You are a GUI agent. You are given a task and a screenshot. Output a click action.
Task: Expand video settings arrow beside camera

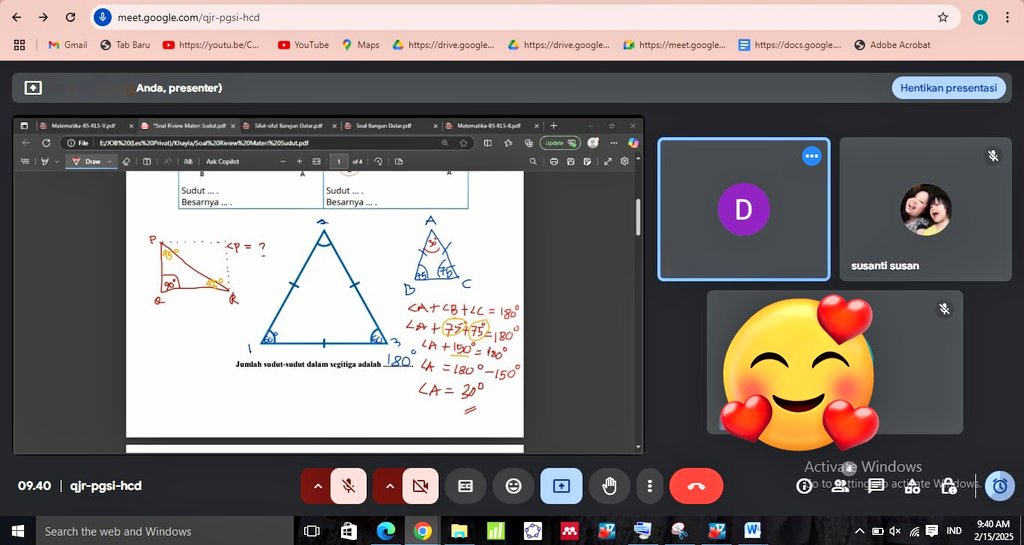pos(390,486)
